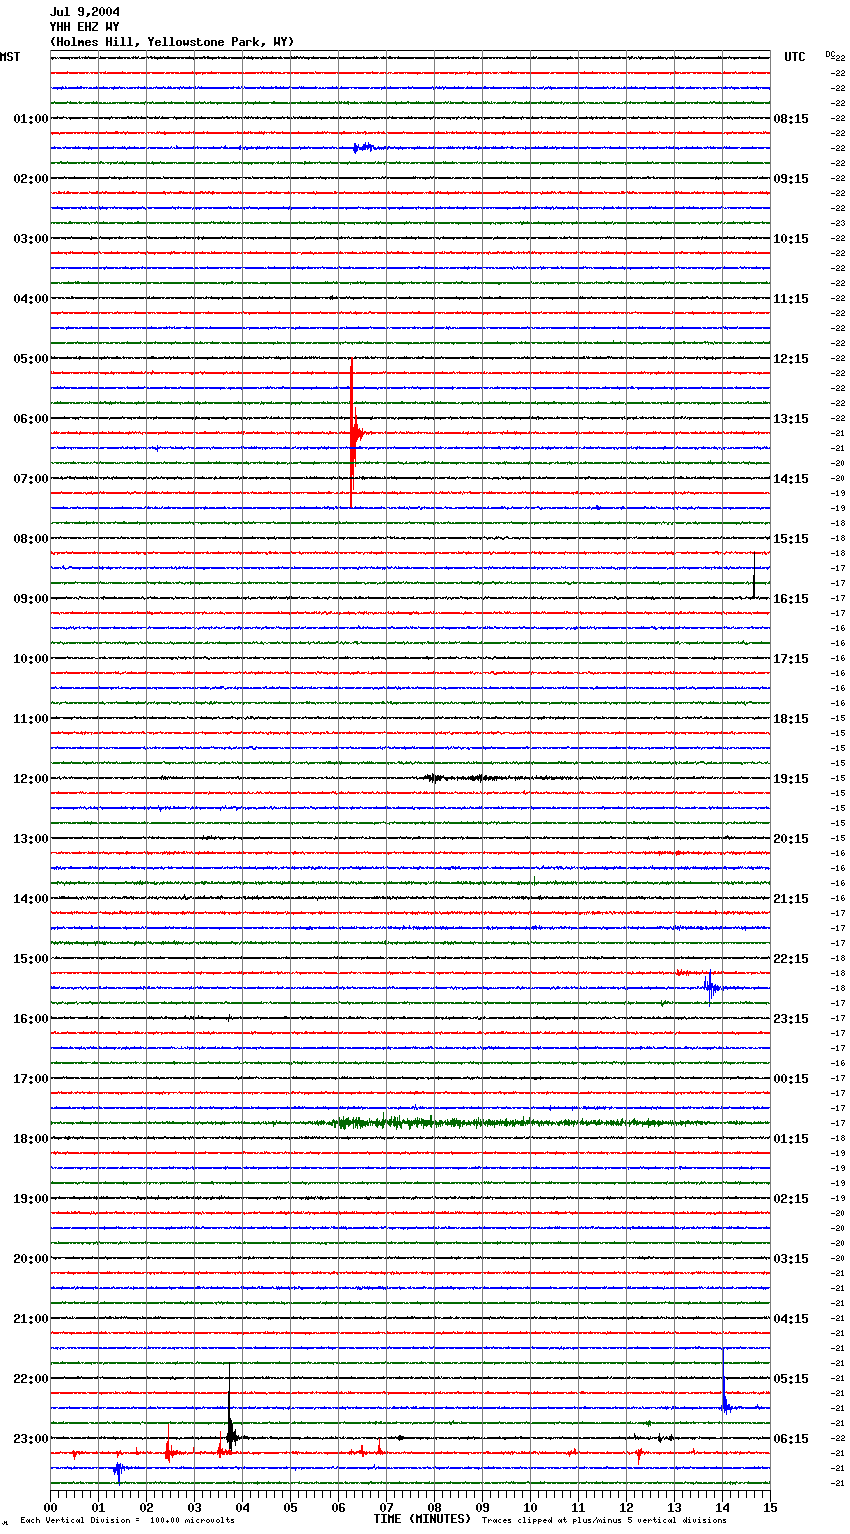Click the 05:15 UTC time label
The image size is (850, 1534).
click(791, 1379)
